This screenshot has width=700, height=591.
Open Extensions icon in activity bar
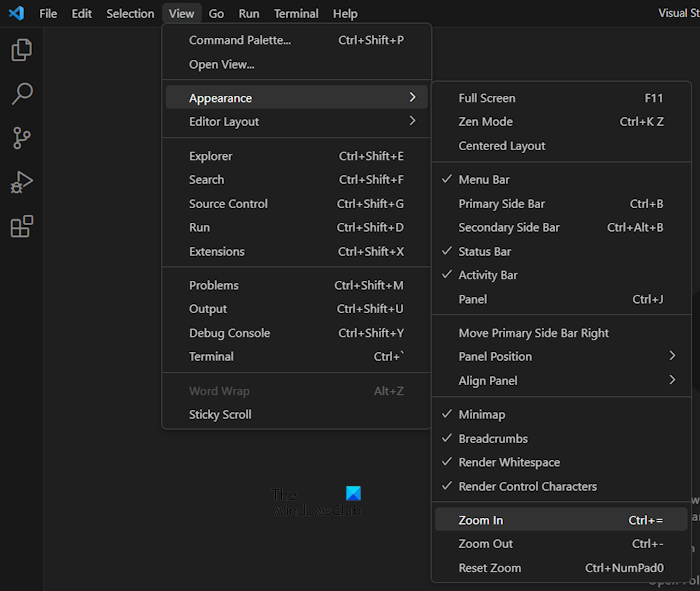pyautogui.click(x=21, y=227)
